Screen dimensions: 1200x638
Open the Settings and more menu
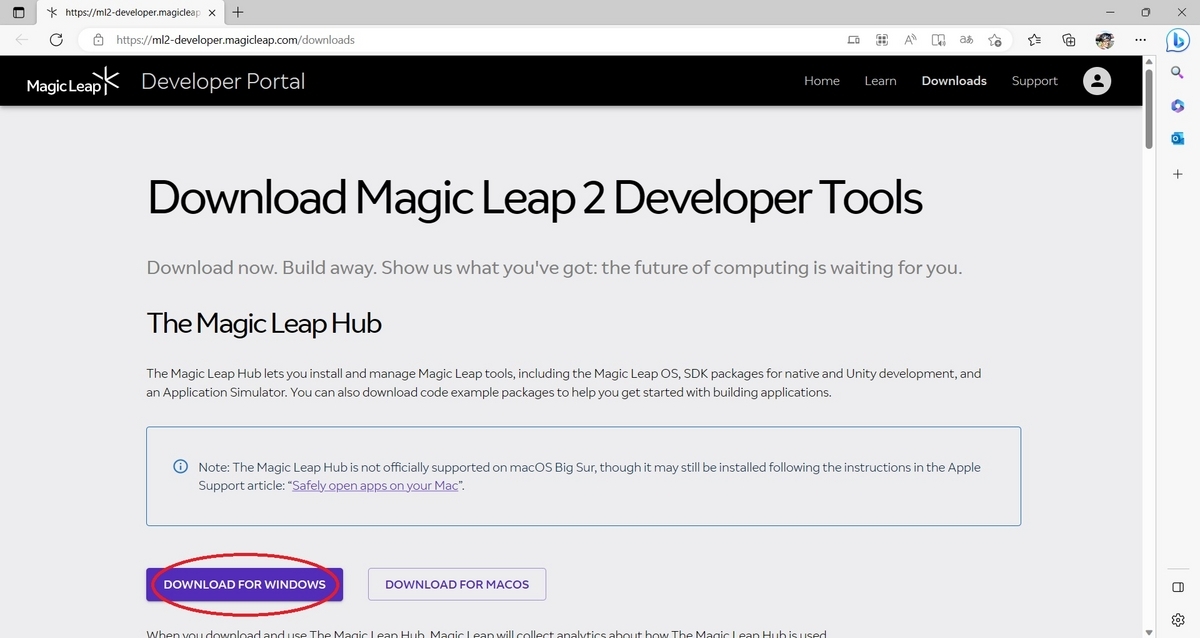[x=1140, y=40]
